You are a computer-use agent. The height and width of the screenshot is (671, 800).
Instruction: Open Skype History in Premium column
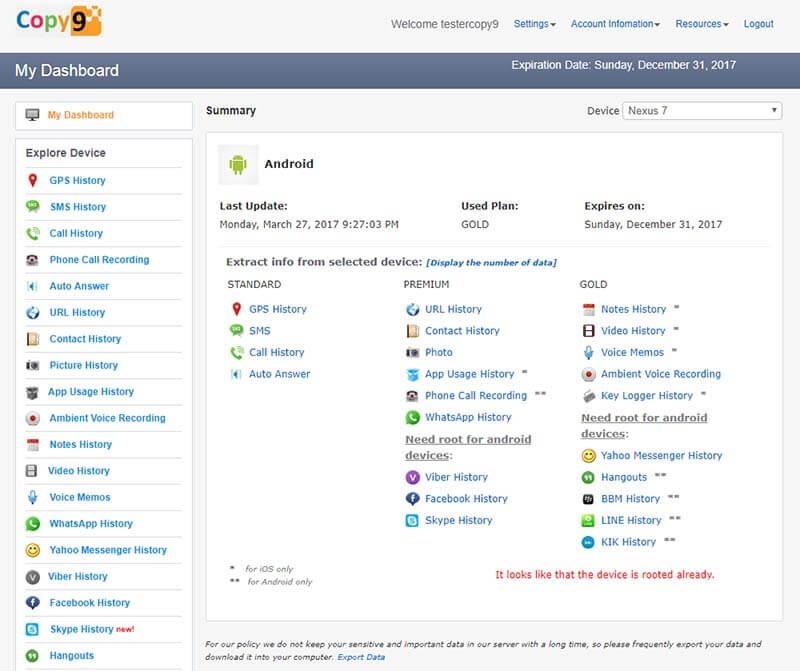[x=459, y=520]
